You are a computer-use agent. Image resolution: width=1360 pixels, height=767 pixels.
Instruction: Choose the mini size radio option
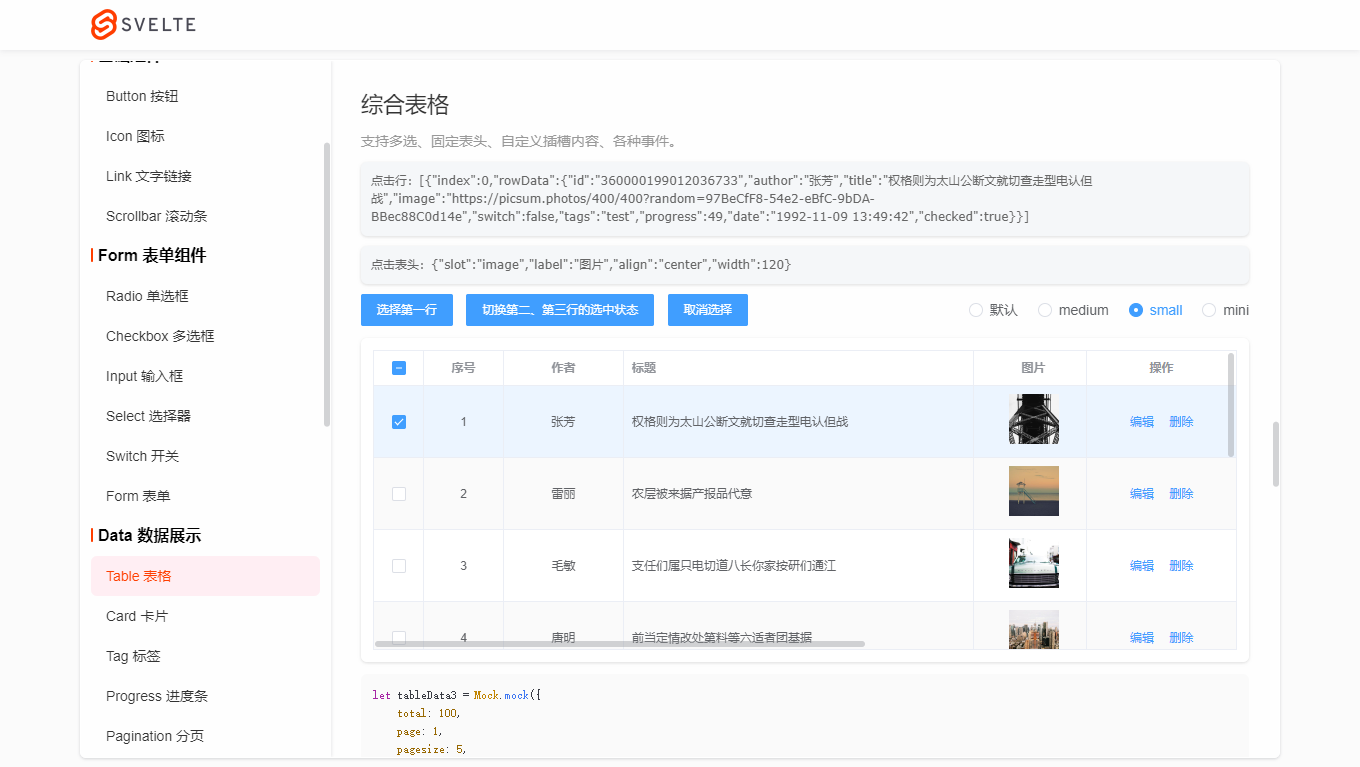pyautogui.click(x=1209, y=310)
